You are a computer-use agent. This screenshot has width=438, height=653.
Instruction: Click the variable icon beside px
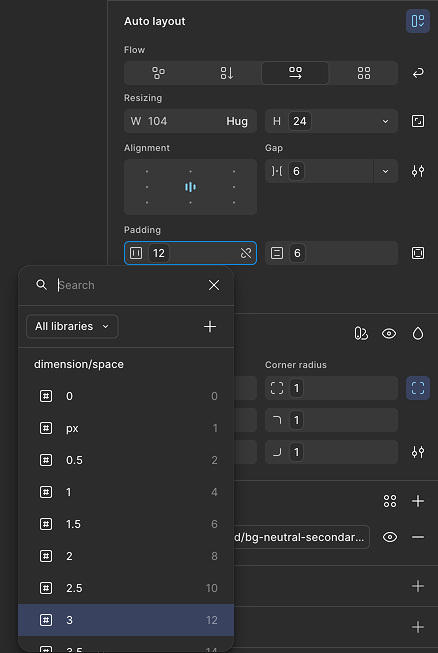(x=46, y=428)
